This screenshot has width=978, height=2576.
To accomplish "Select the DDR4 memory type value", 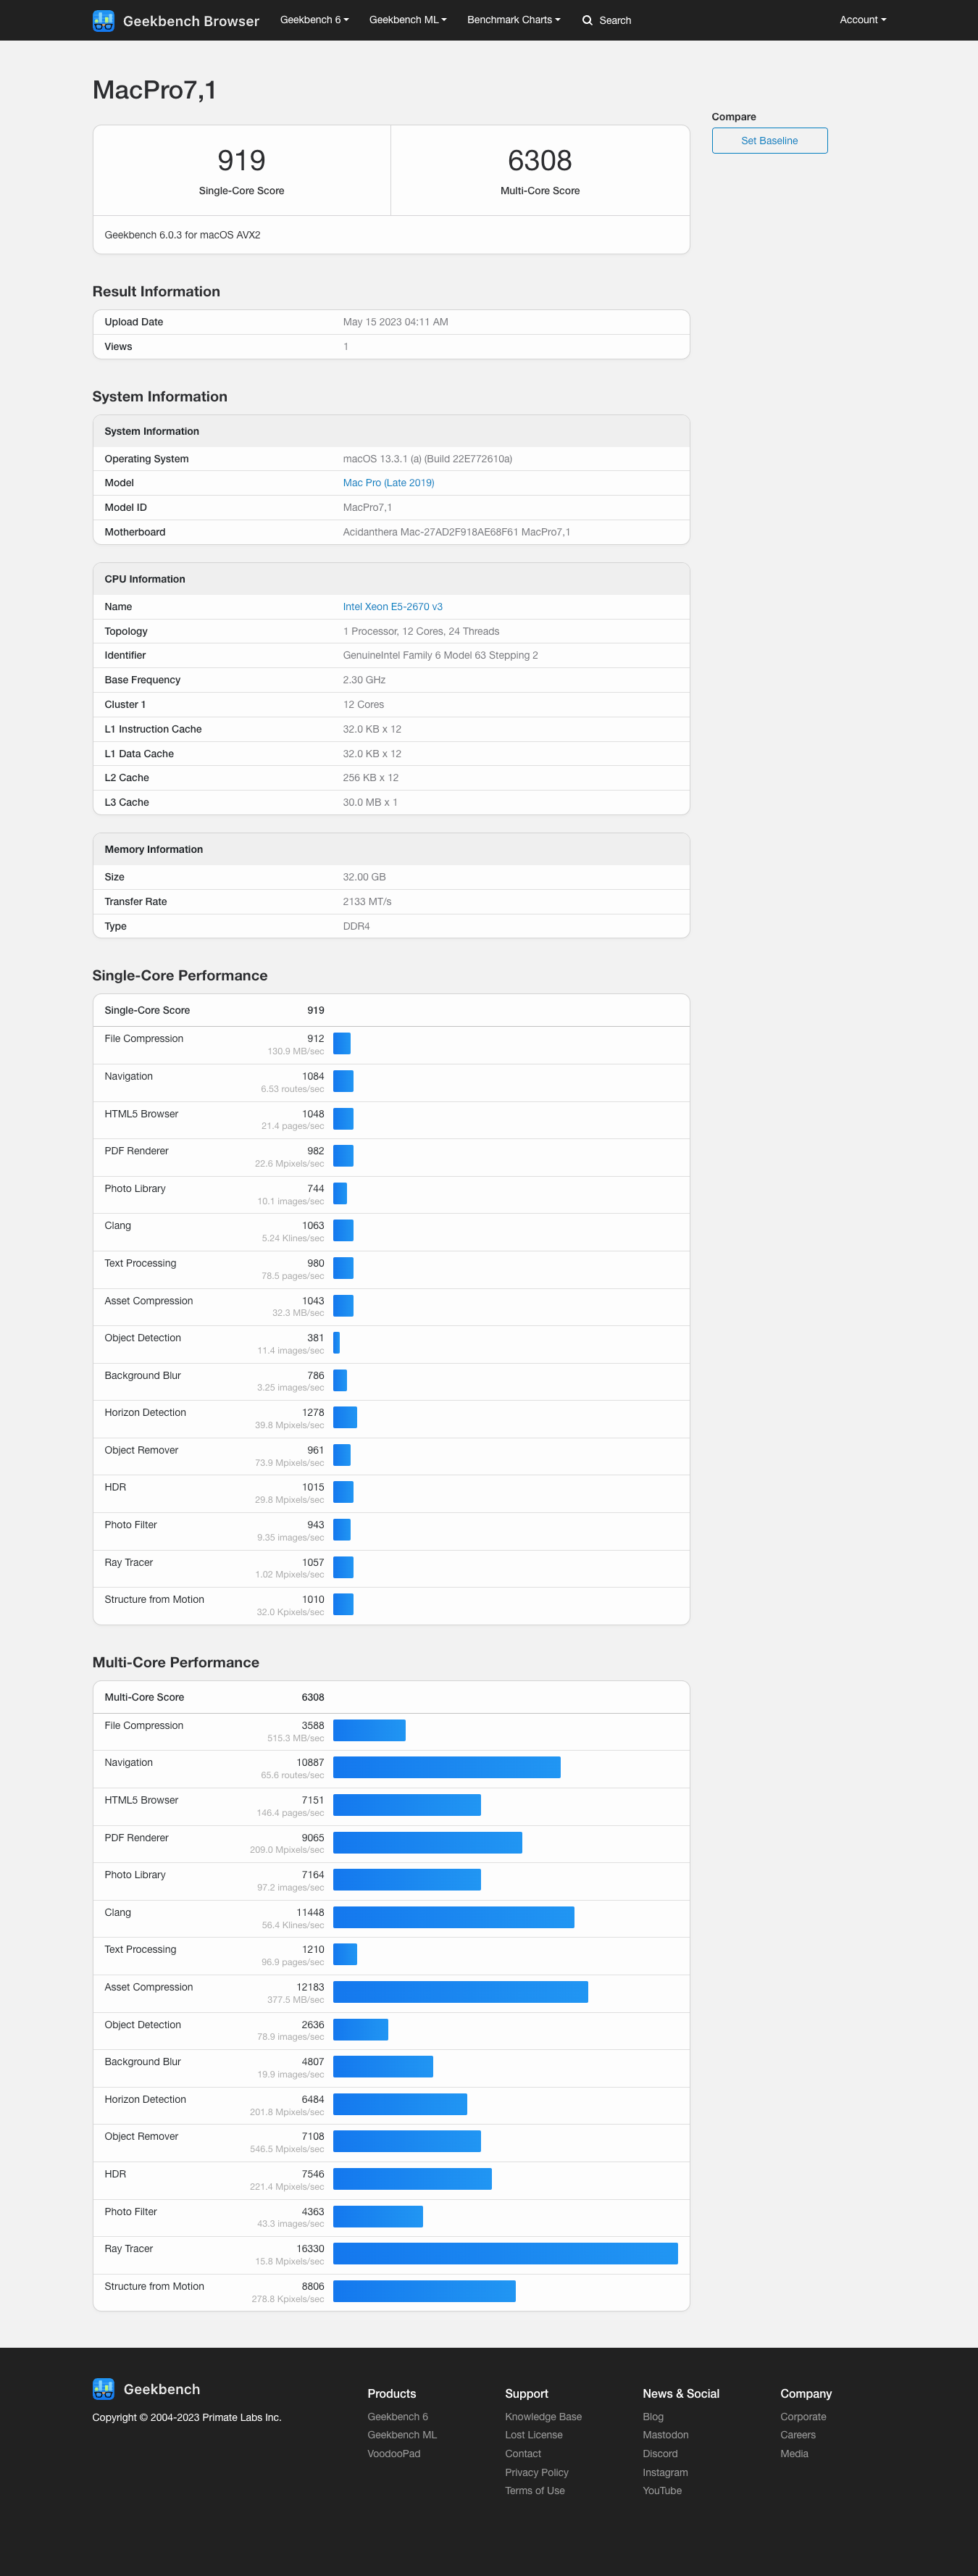I will click(x=356, y=926).
